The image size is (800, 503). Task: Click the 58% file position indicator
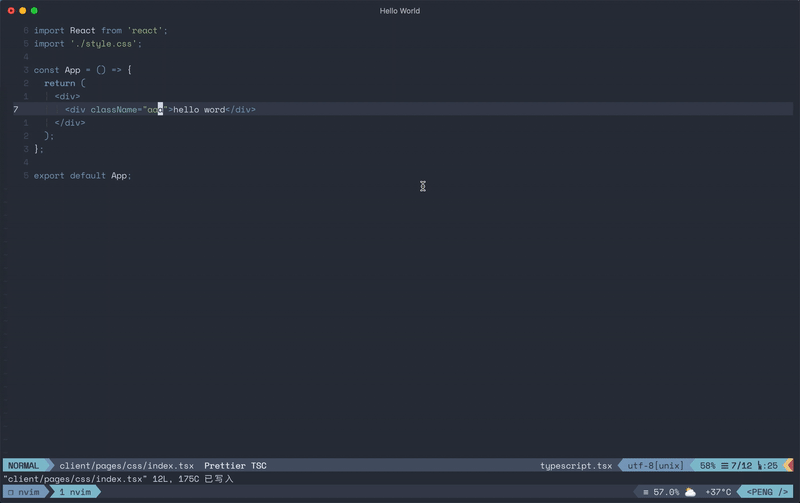[x=707, y=466]
